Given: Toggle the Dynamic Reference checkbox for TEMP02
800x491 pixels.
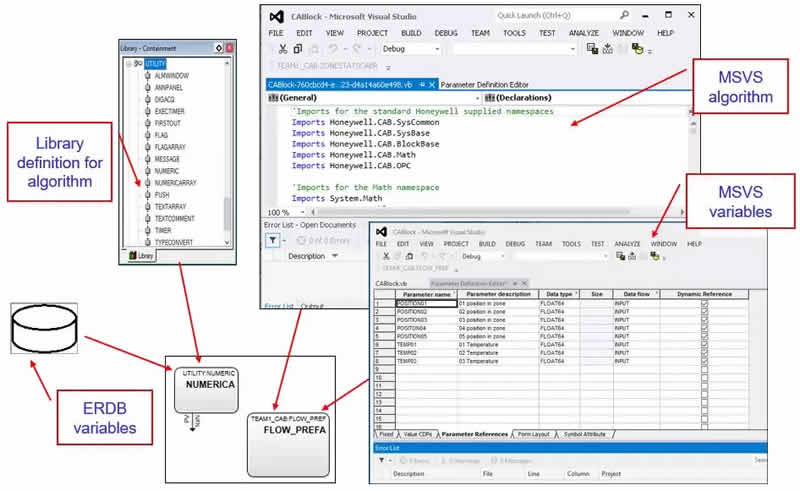Looking at the screenshot, I should click(x=705, y=353).
